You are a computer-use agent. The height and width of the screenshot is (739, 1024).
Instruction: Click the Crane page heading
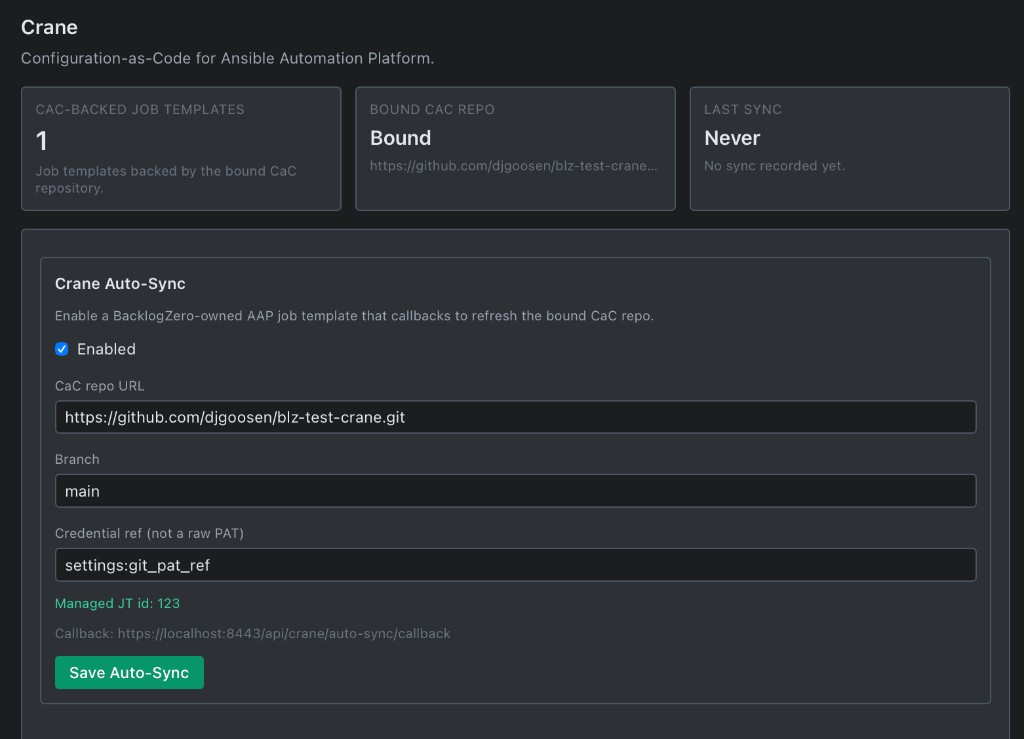(49, 27)
